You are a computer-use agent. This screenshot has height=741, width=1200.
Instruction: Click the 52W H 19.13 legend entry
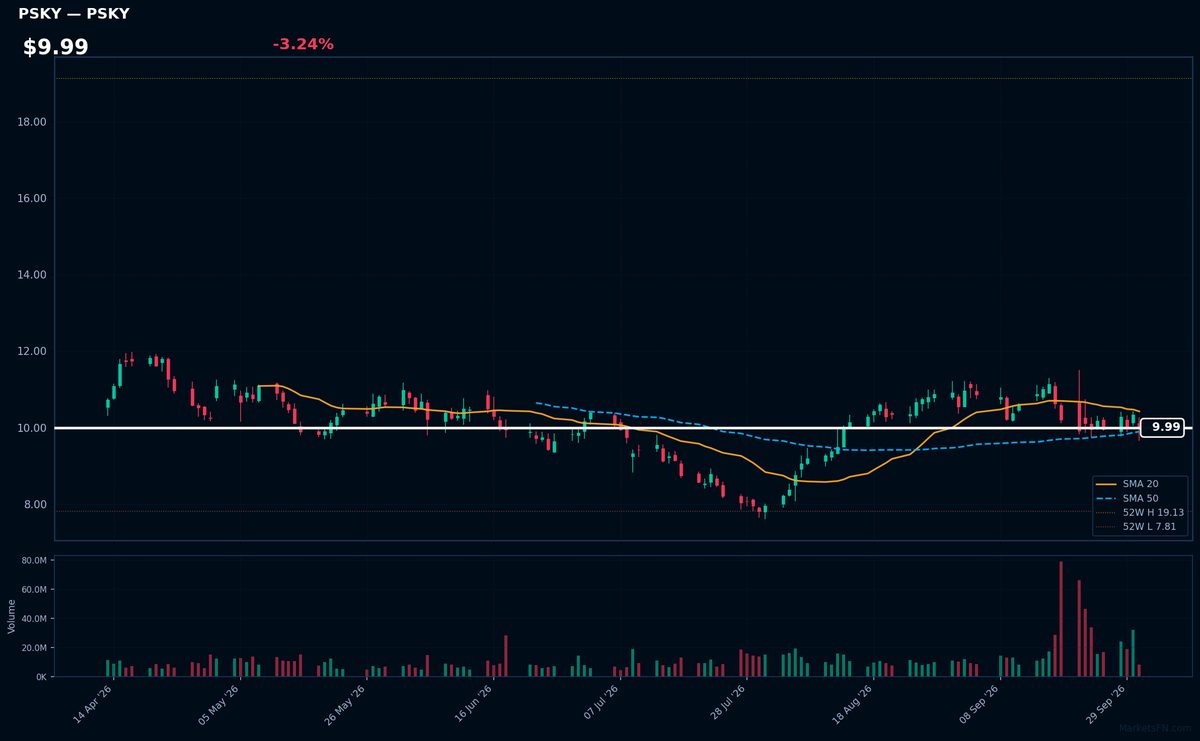tap(1140, 512)
